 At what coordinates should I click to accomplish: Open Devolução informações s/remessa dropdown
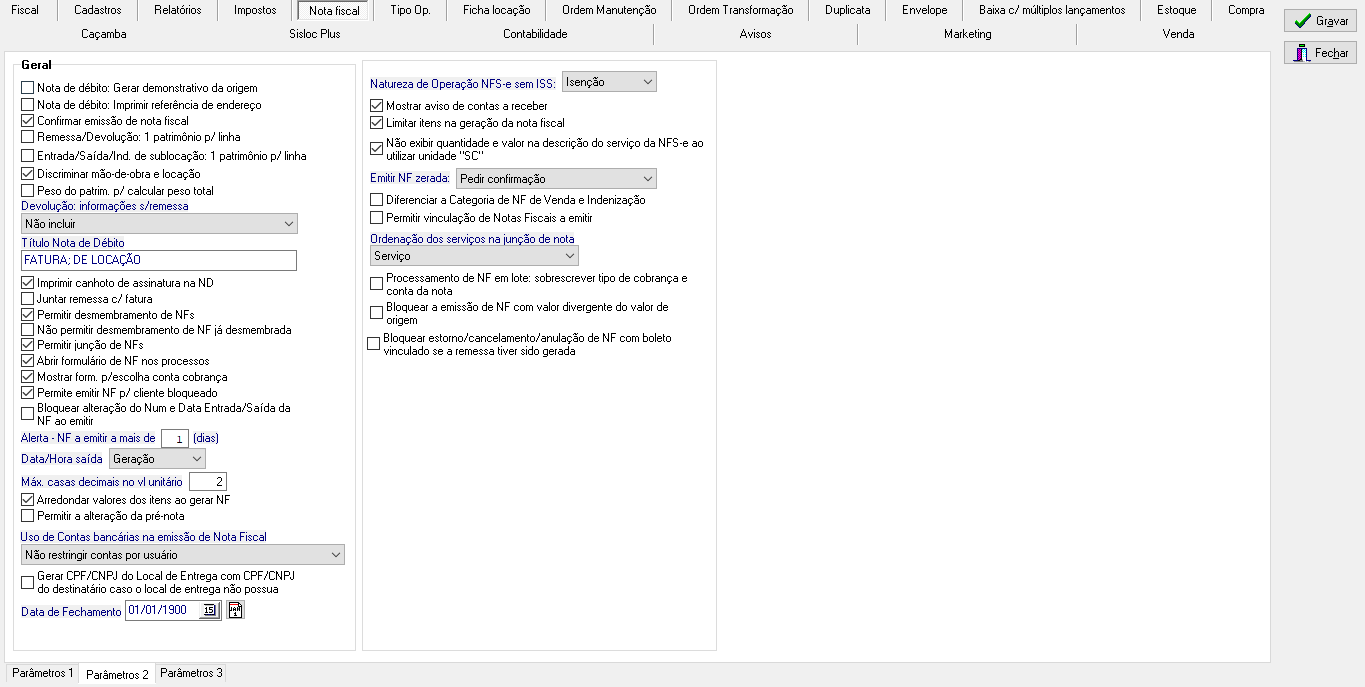159,224
